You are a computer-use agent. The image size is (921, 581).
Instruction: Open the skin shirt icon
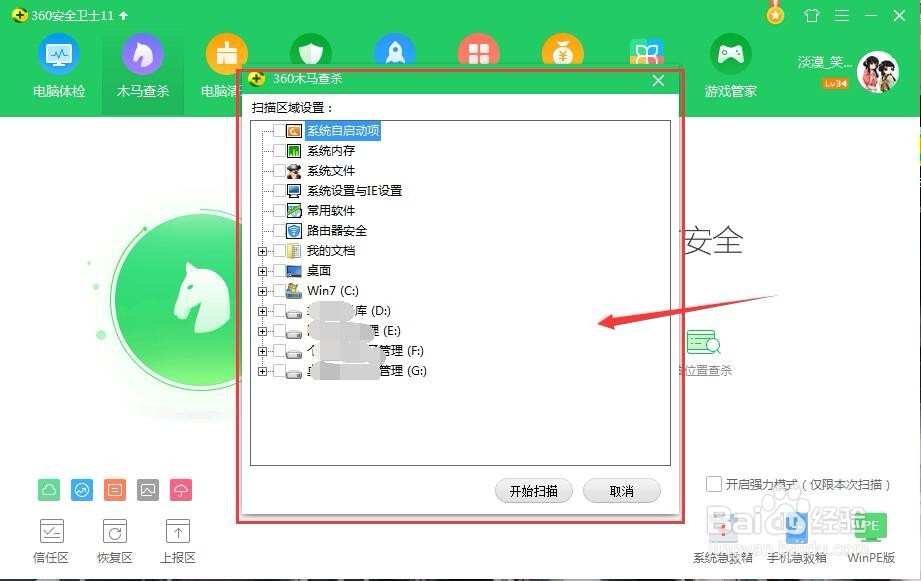tap(812, 15)
